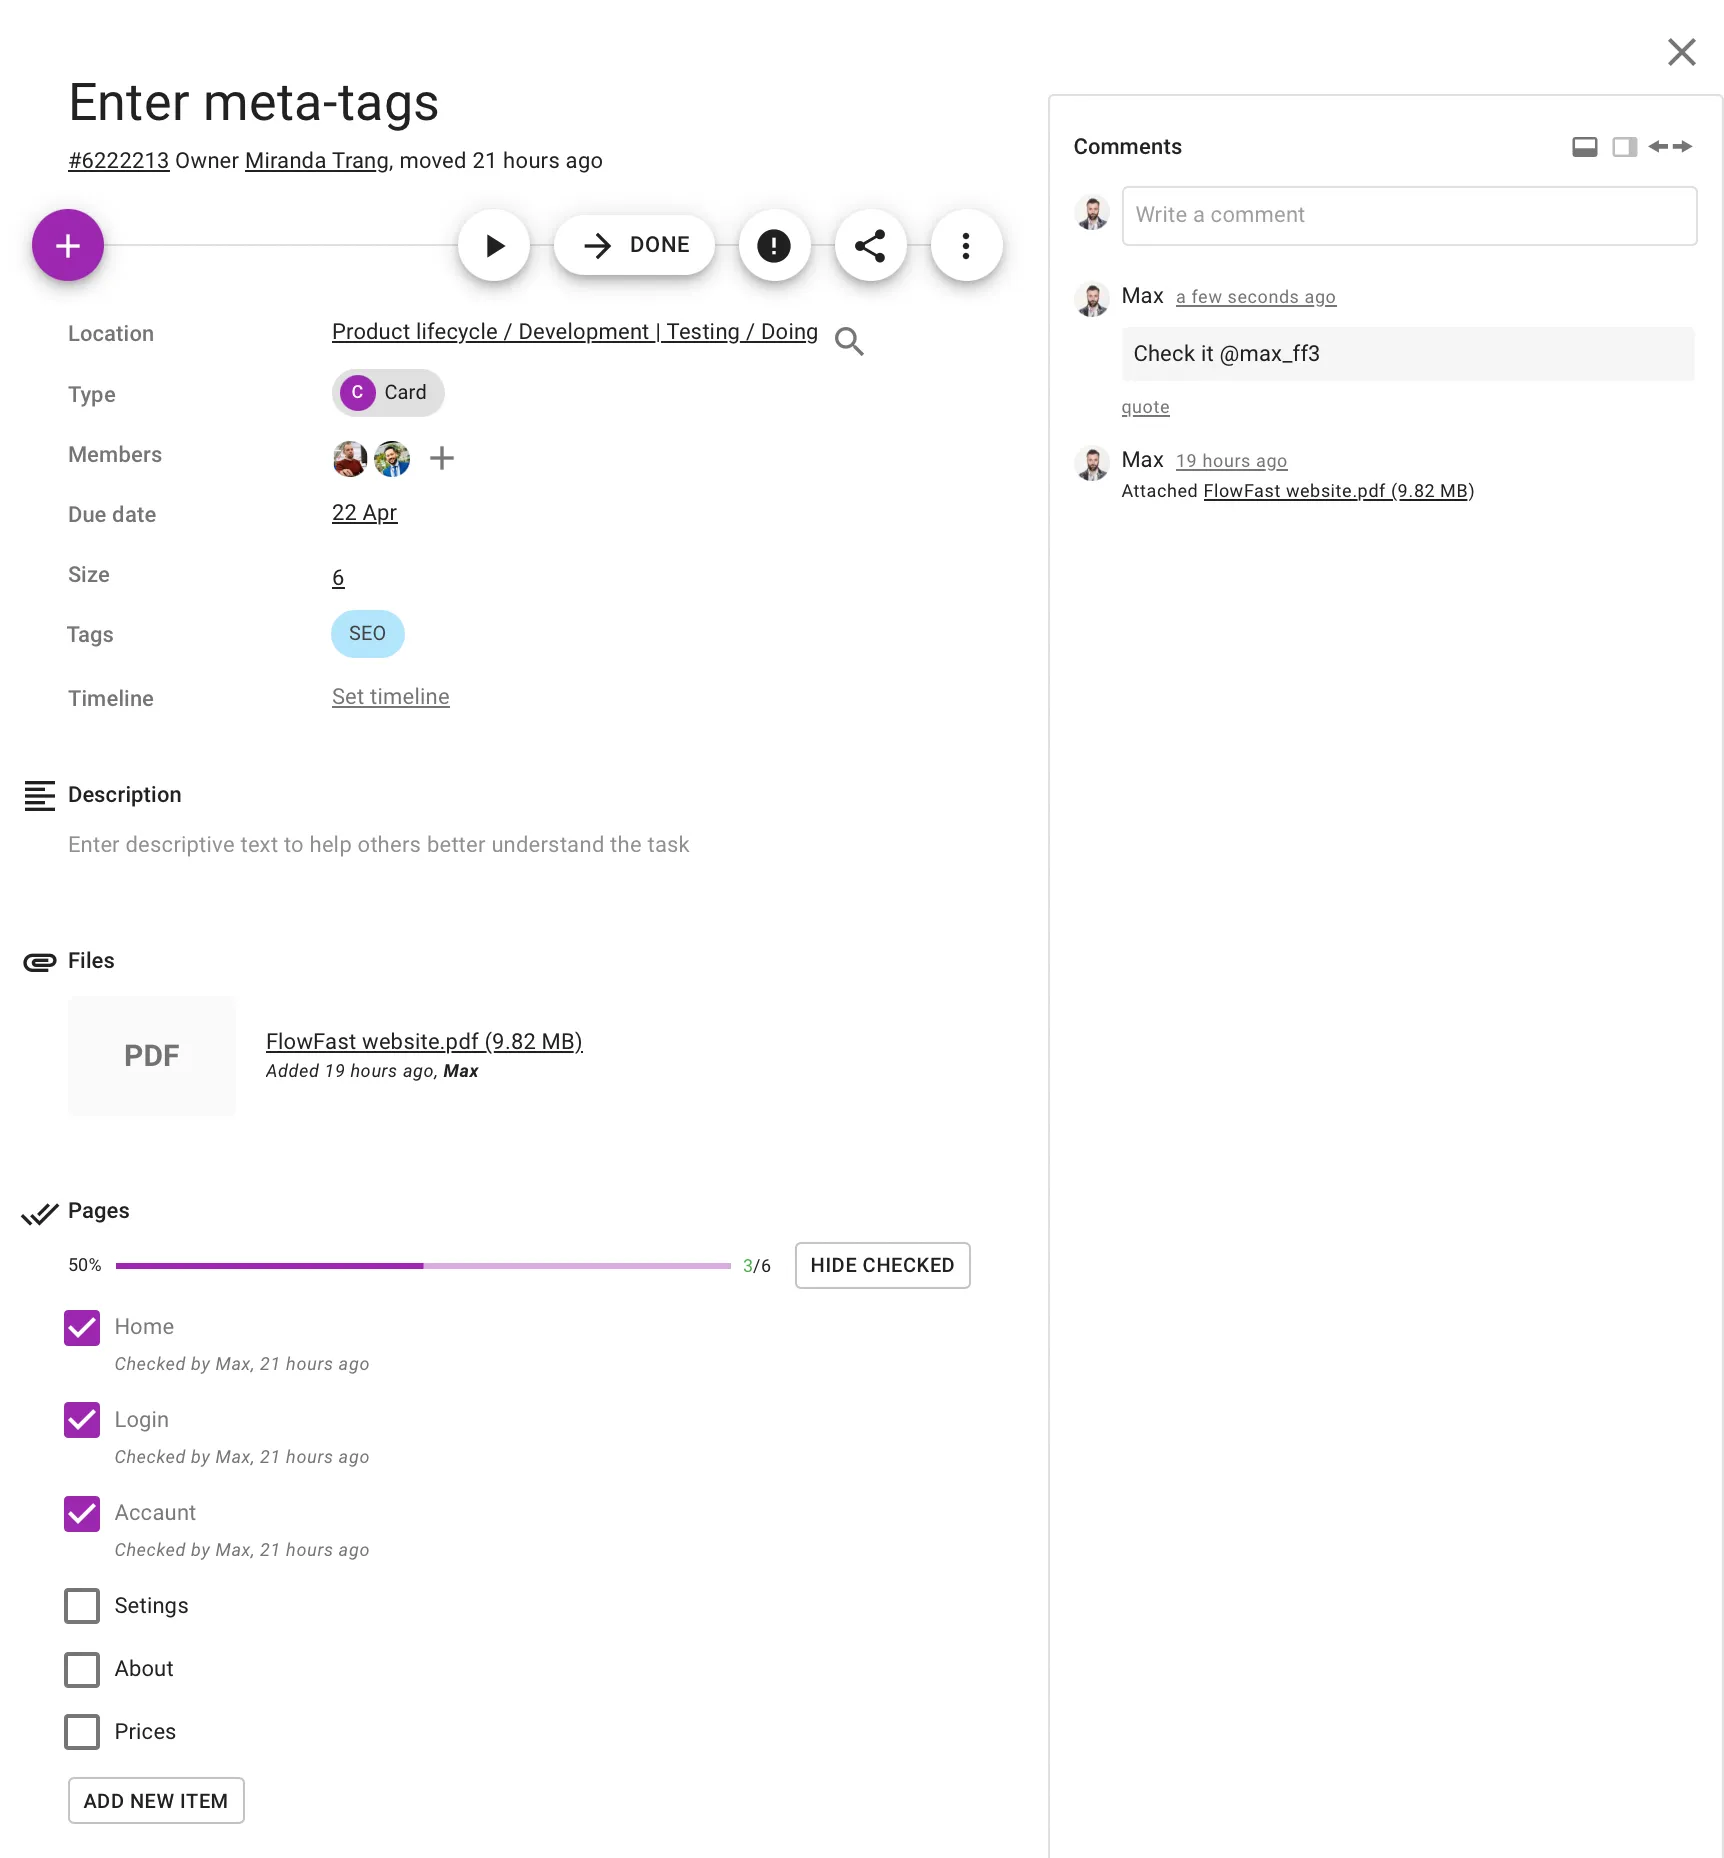Click the search icon next to location

click(849, 342)
